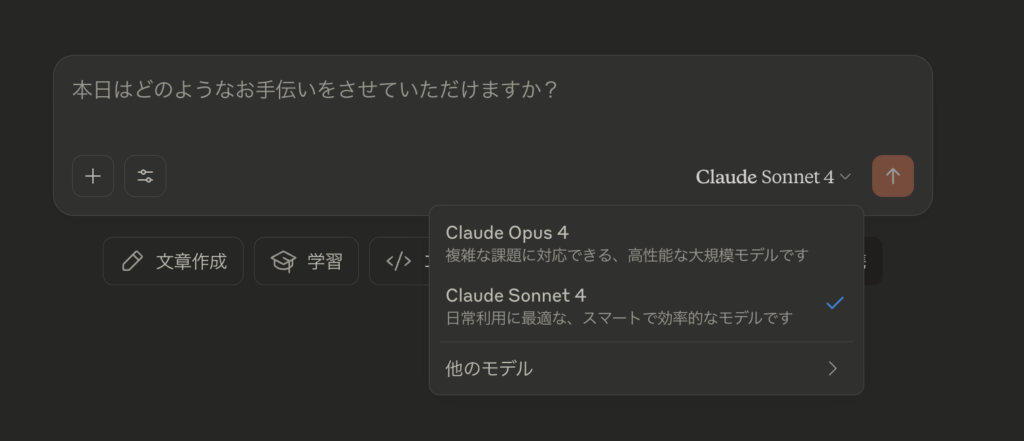This screenshot has height=441, width=1024.
Task: Send message with orange arrow button
Action: tap(893, 176)
